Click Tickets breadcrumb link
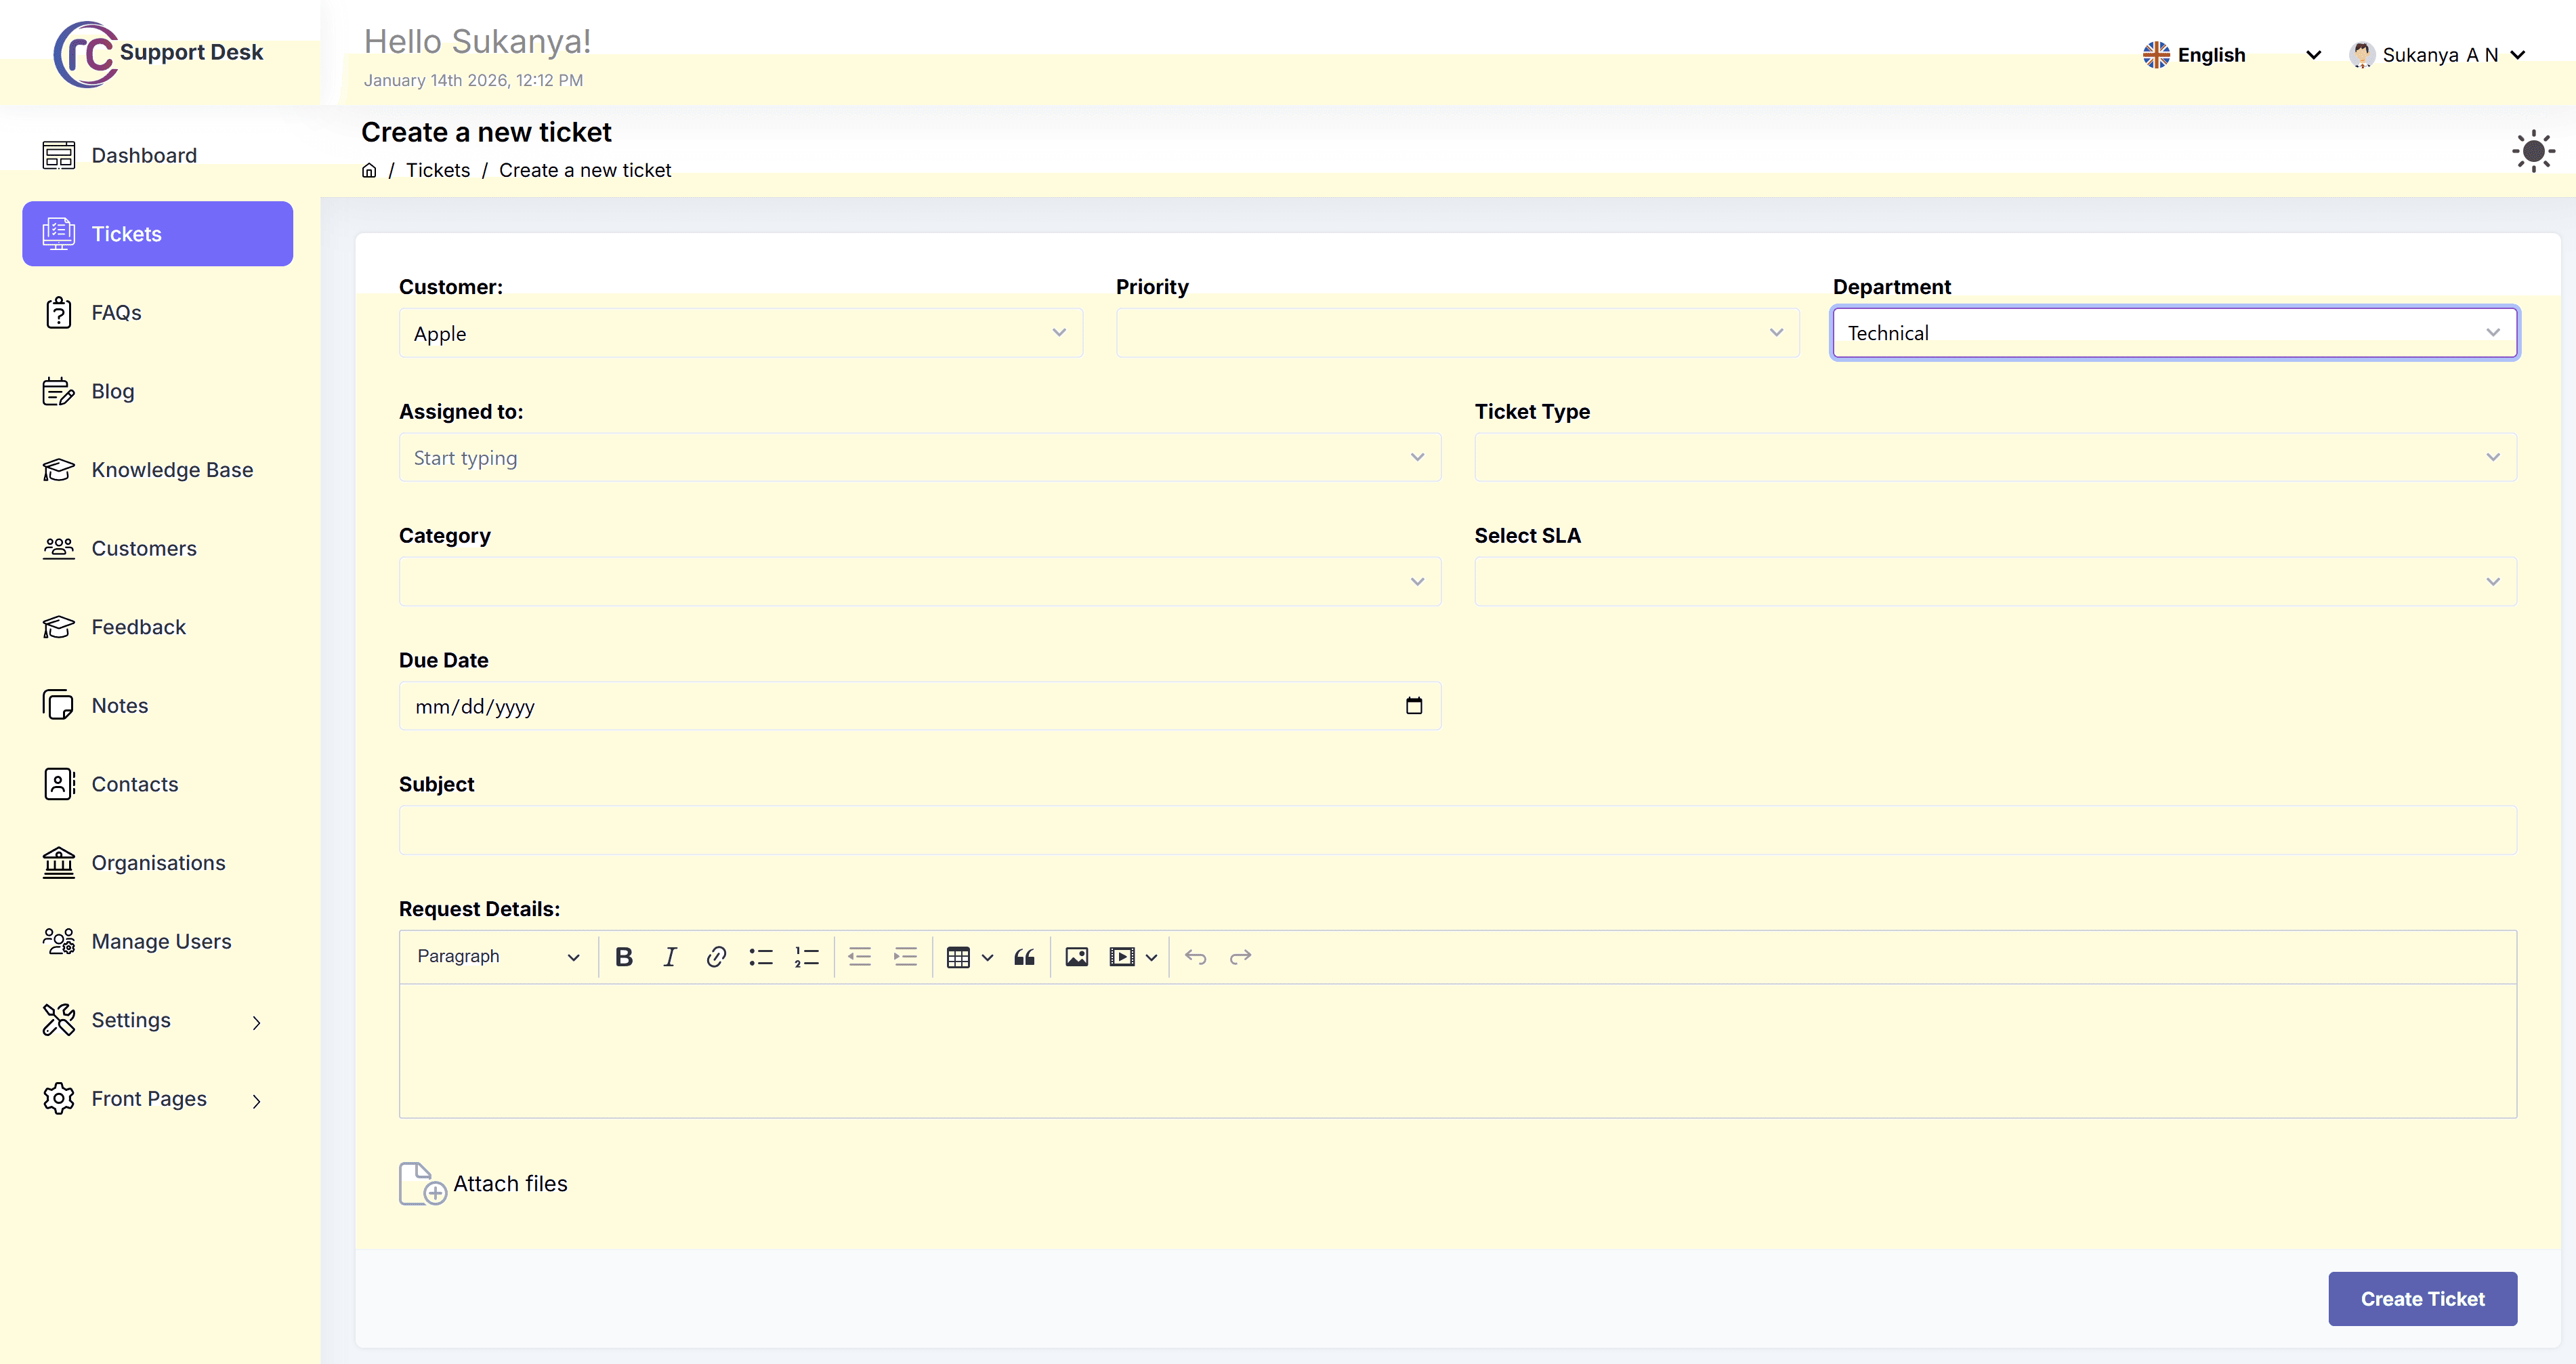 [x=438, y=170]
